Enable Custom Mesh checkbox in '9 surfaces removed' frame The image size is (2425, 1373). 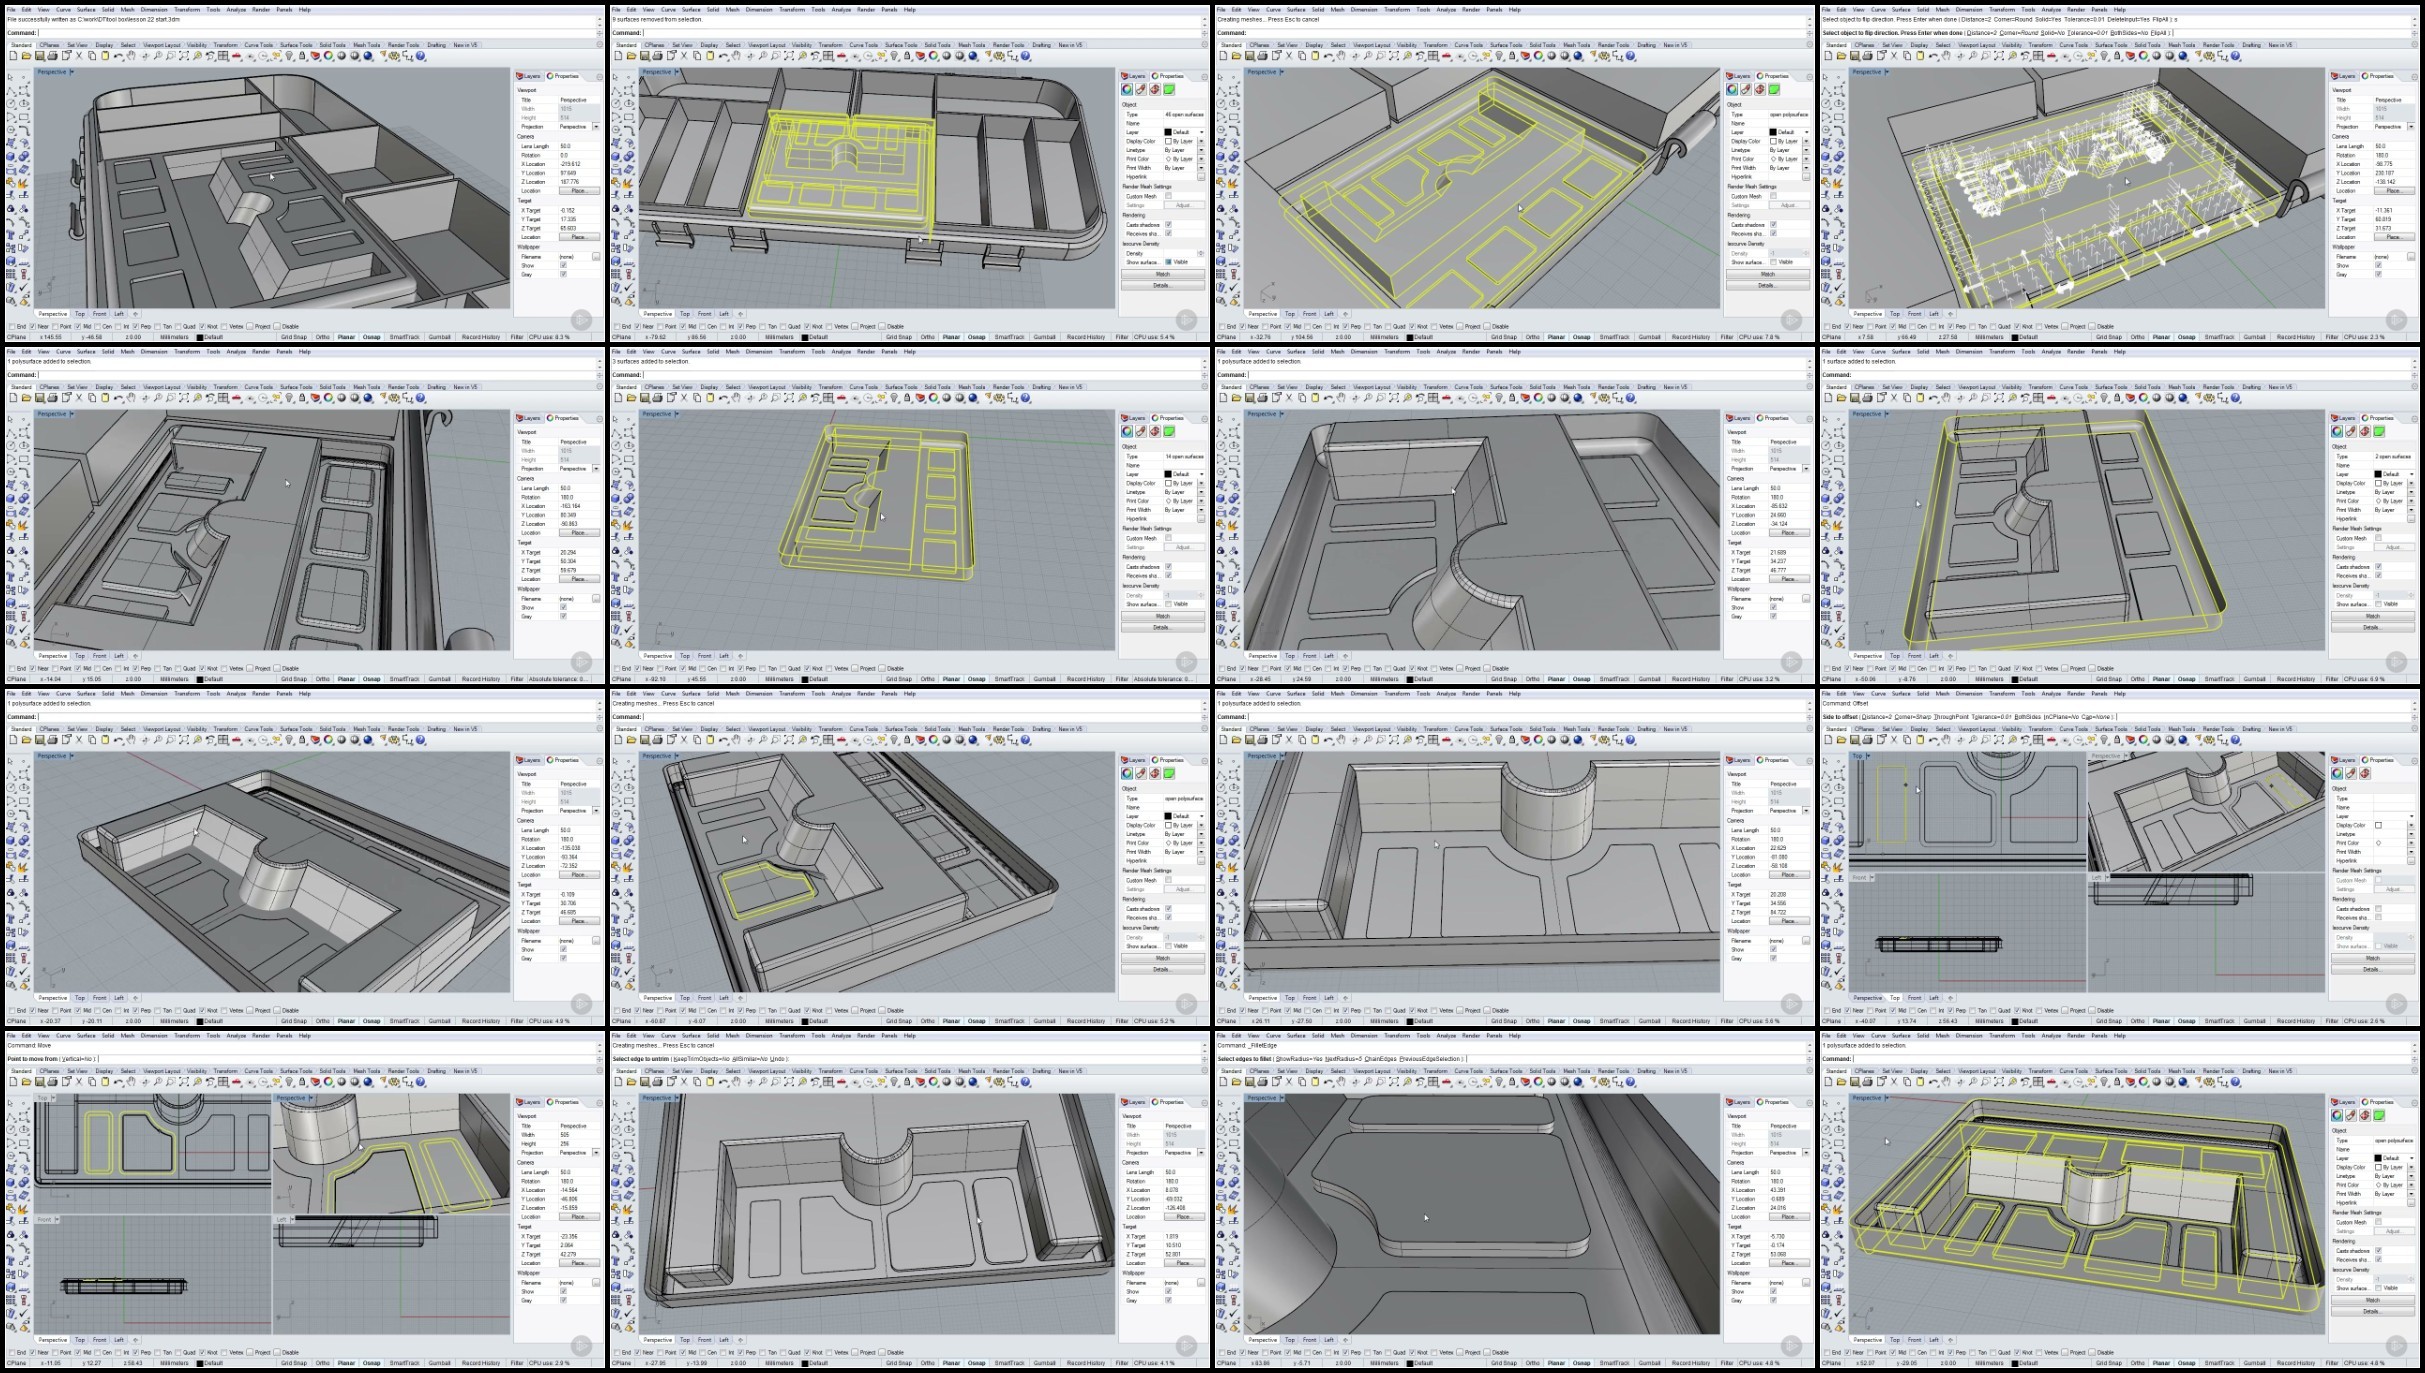click(x=1168, y=196)
